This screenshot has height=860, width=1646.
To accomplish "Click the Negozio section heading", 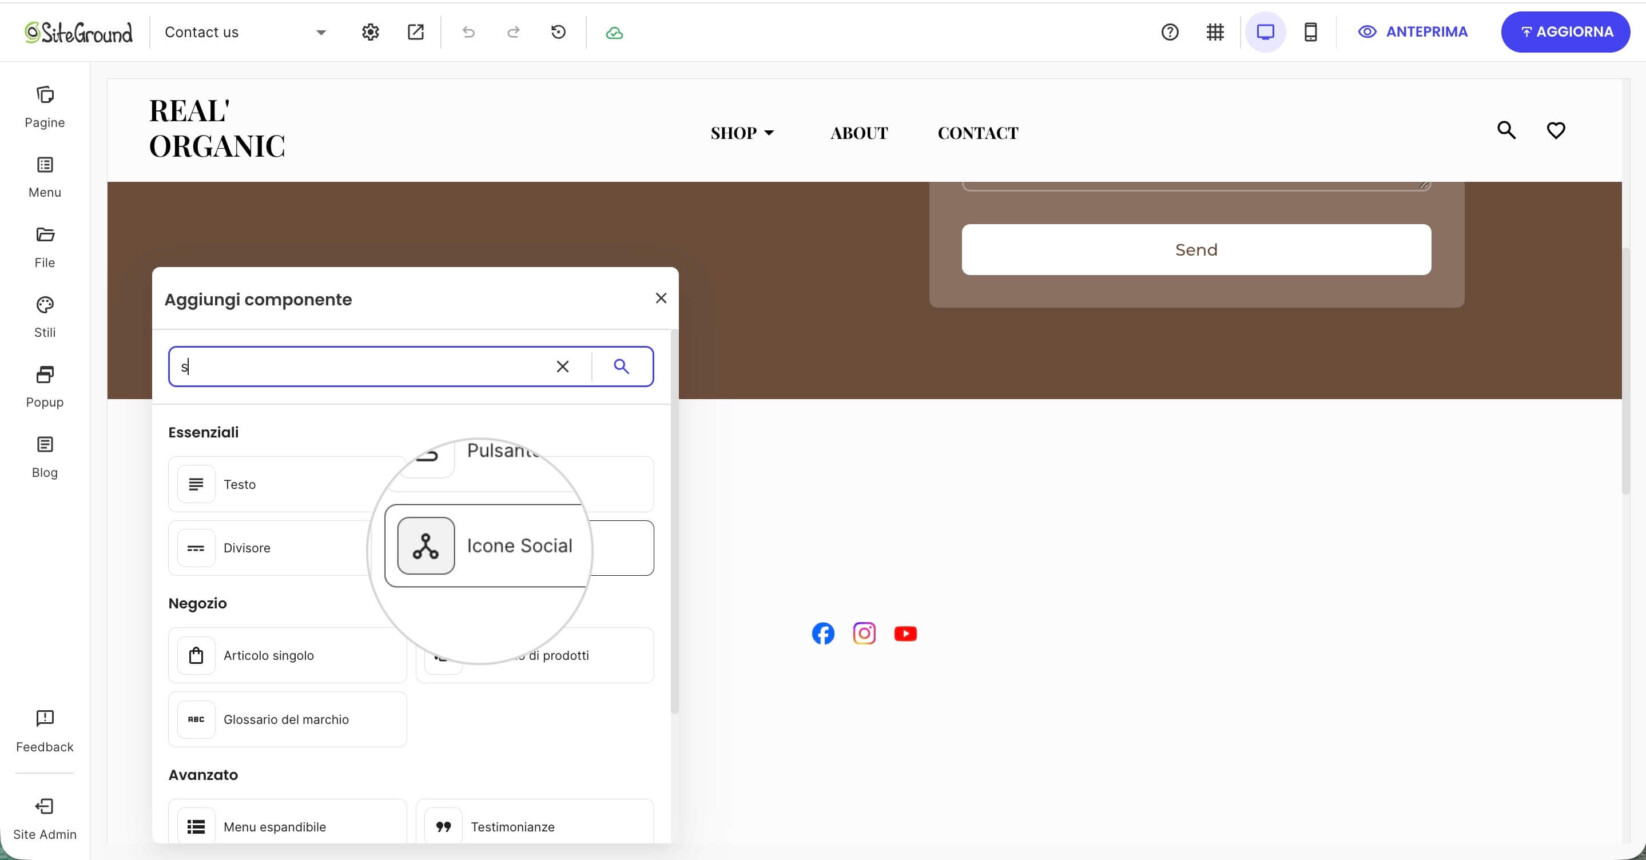I will 197,603.
